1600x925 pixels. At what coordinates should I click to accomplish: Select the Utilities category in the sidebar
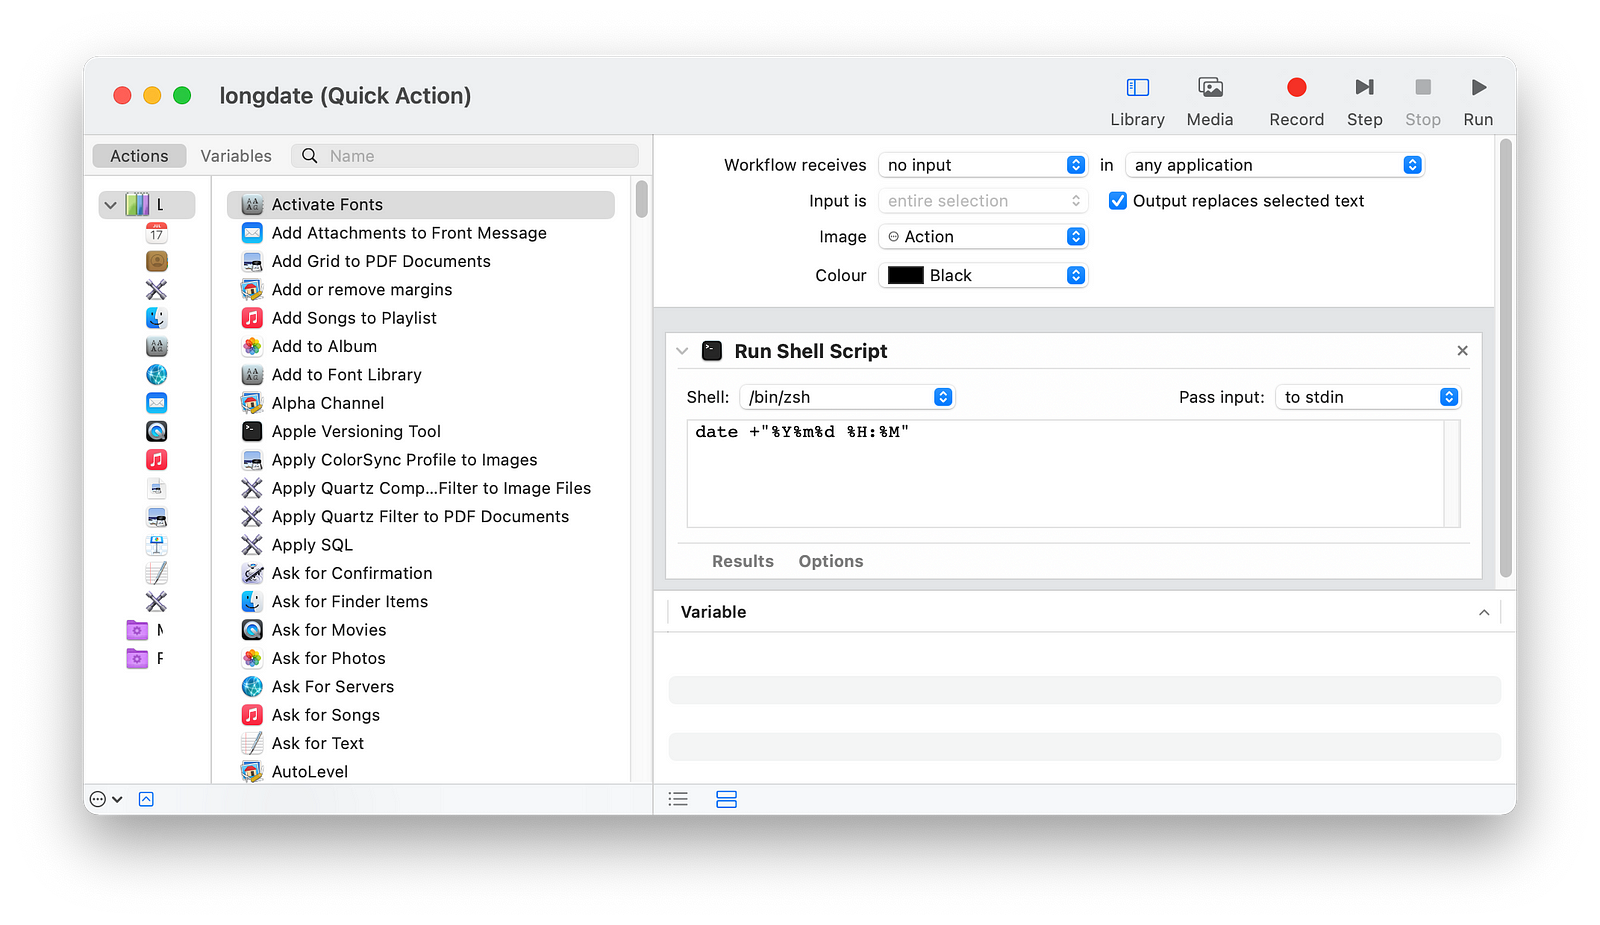(x=157, y=602)
